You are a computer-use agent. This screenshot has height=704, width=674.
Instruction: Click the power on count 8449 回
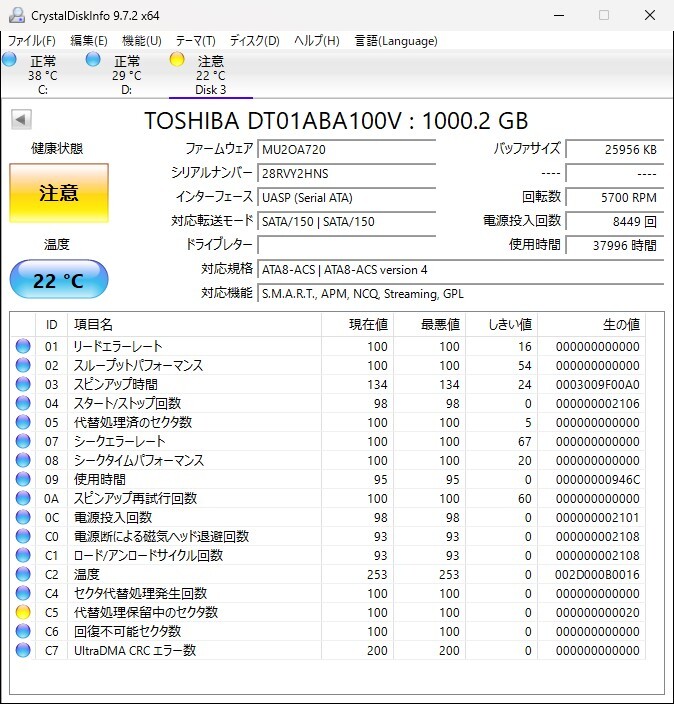(614, 221)
